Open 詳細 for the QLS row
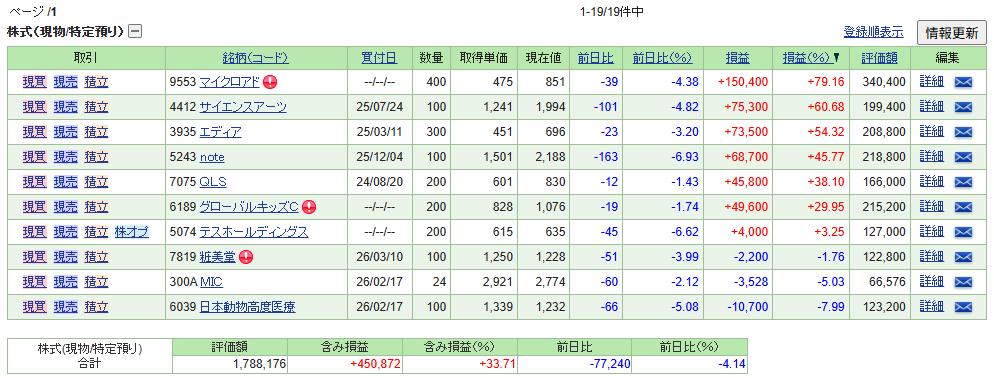 931,182
